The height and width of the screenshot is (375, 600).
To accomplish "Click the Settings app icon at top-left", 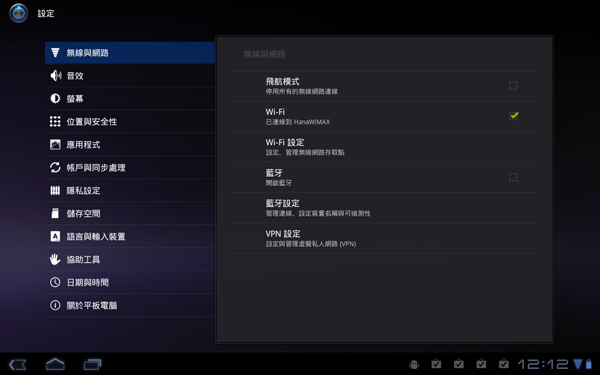I will (x=18, y=13).
